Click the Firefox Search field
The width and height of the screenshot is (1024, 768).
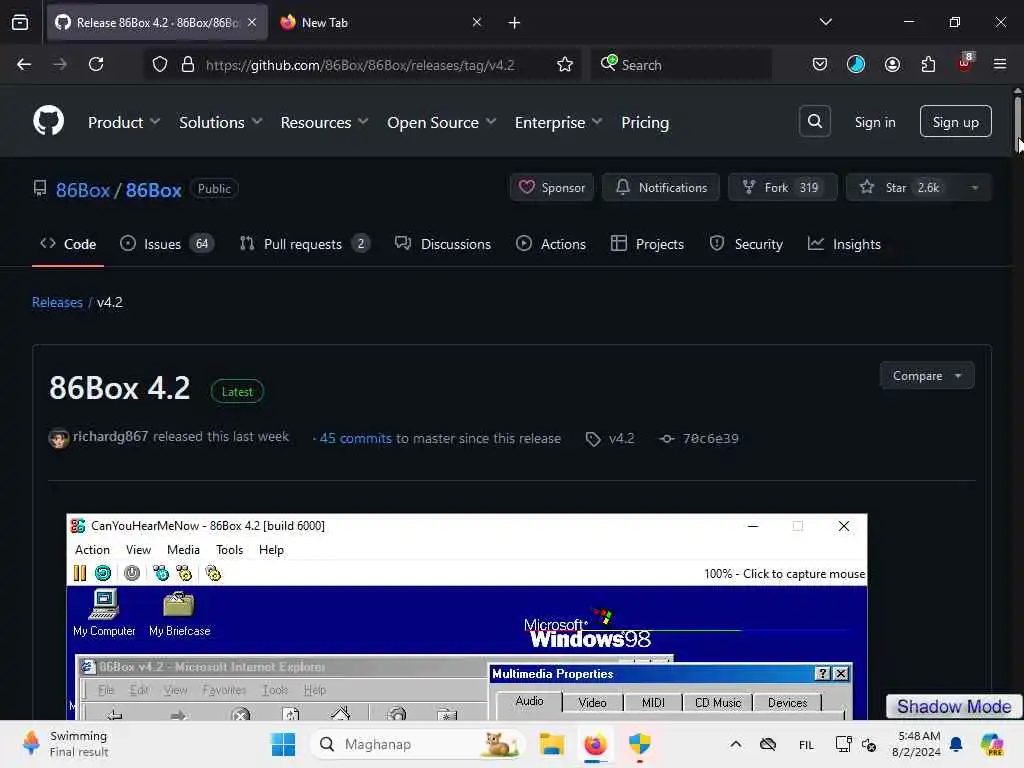coord(681,64)
